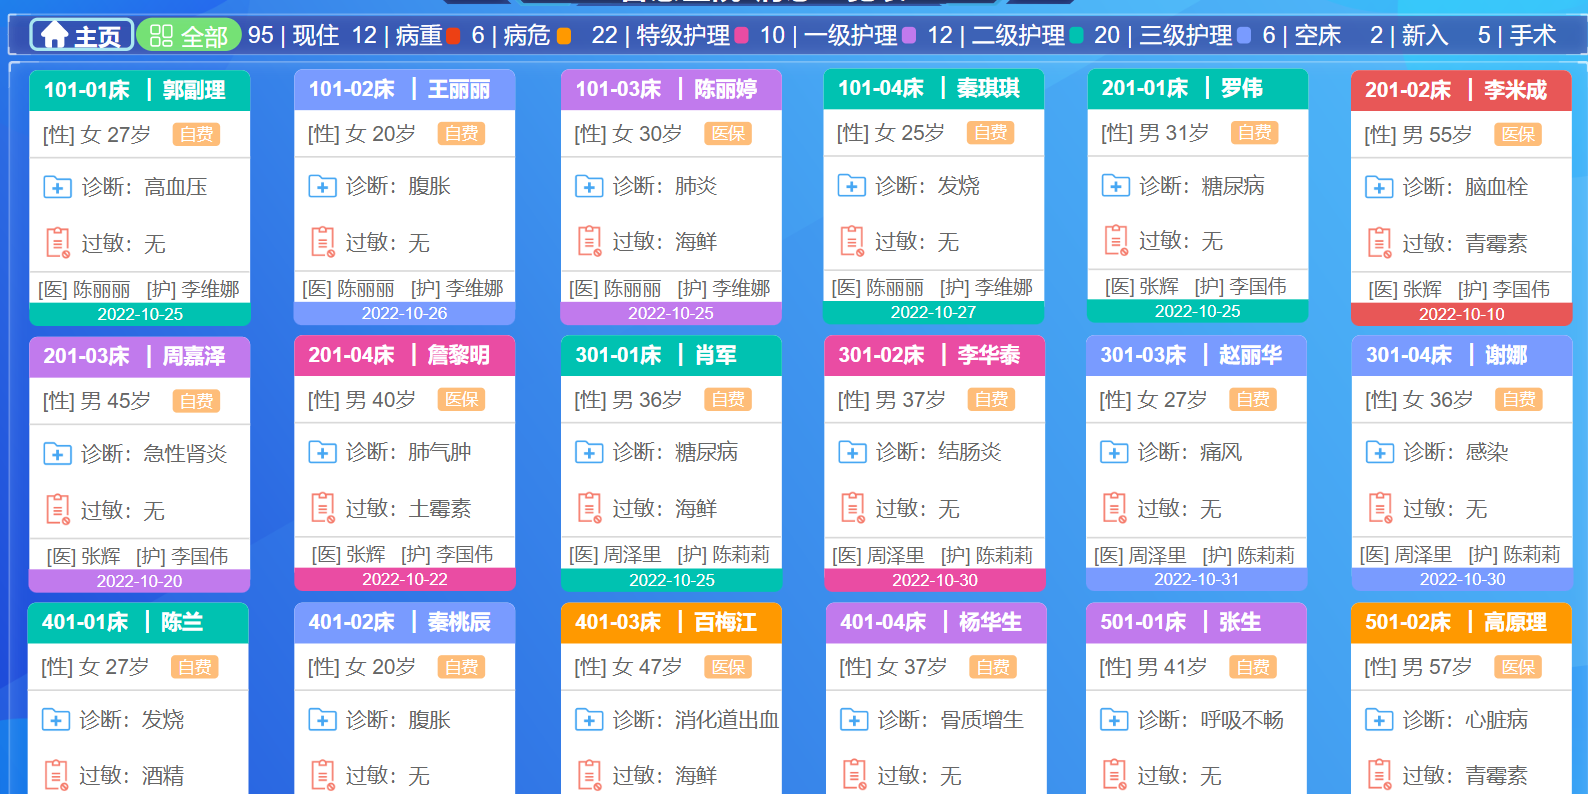Open bed 101-02床 王丽丽 card header
This screenshot has height=794, width=1588.
tap(404, 89)
